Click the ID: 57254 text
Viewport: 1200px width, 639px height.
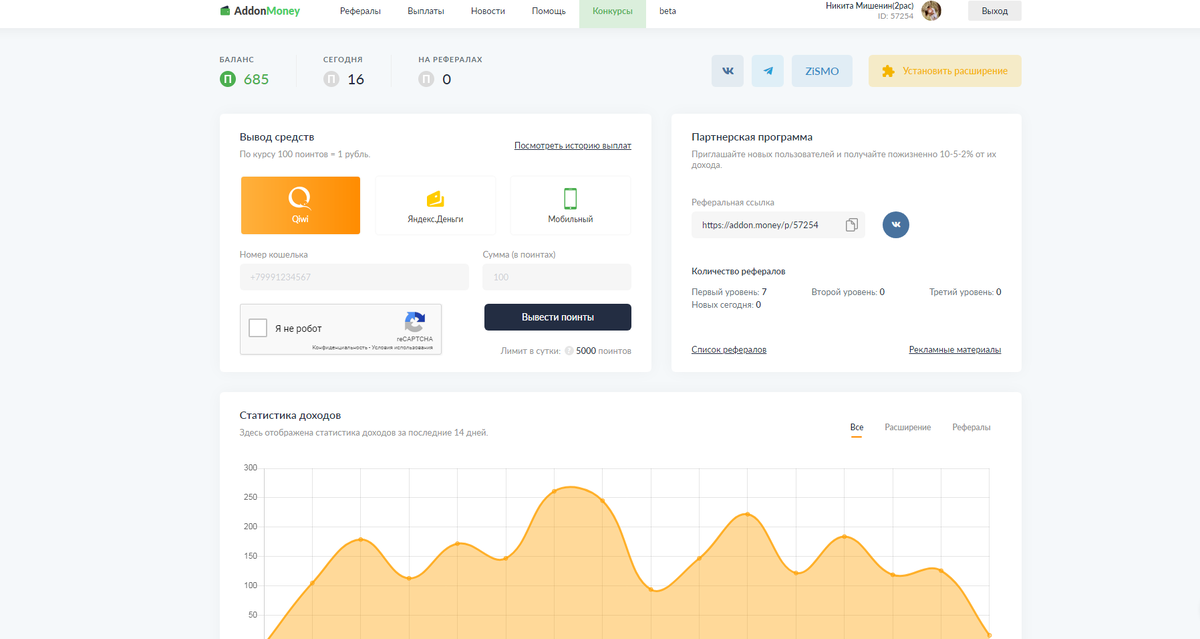895,16
